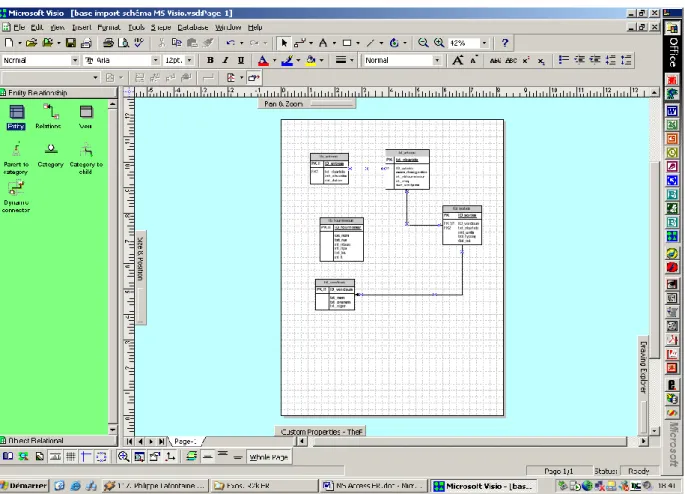Click the Zoom Out magnifier
This screenshot has width=685, height=494.
click(x=422, y=43)
